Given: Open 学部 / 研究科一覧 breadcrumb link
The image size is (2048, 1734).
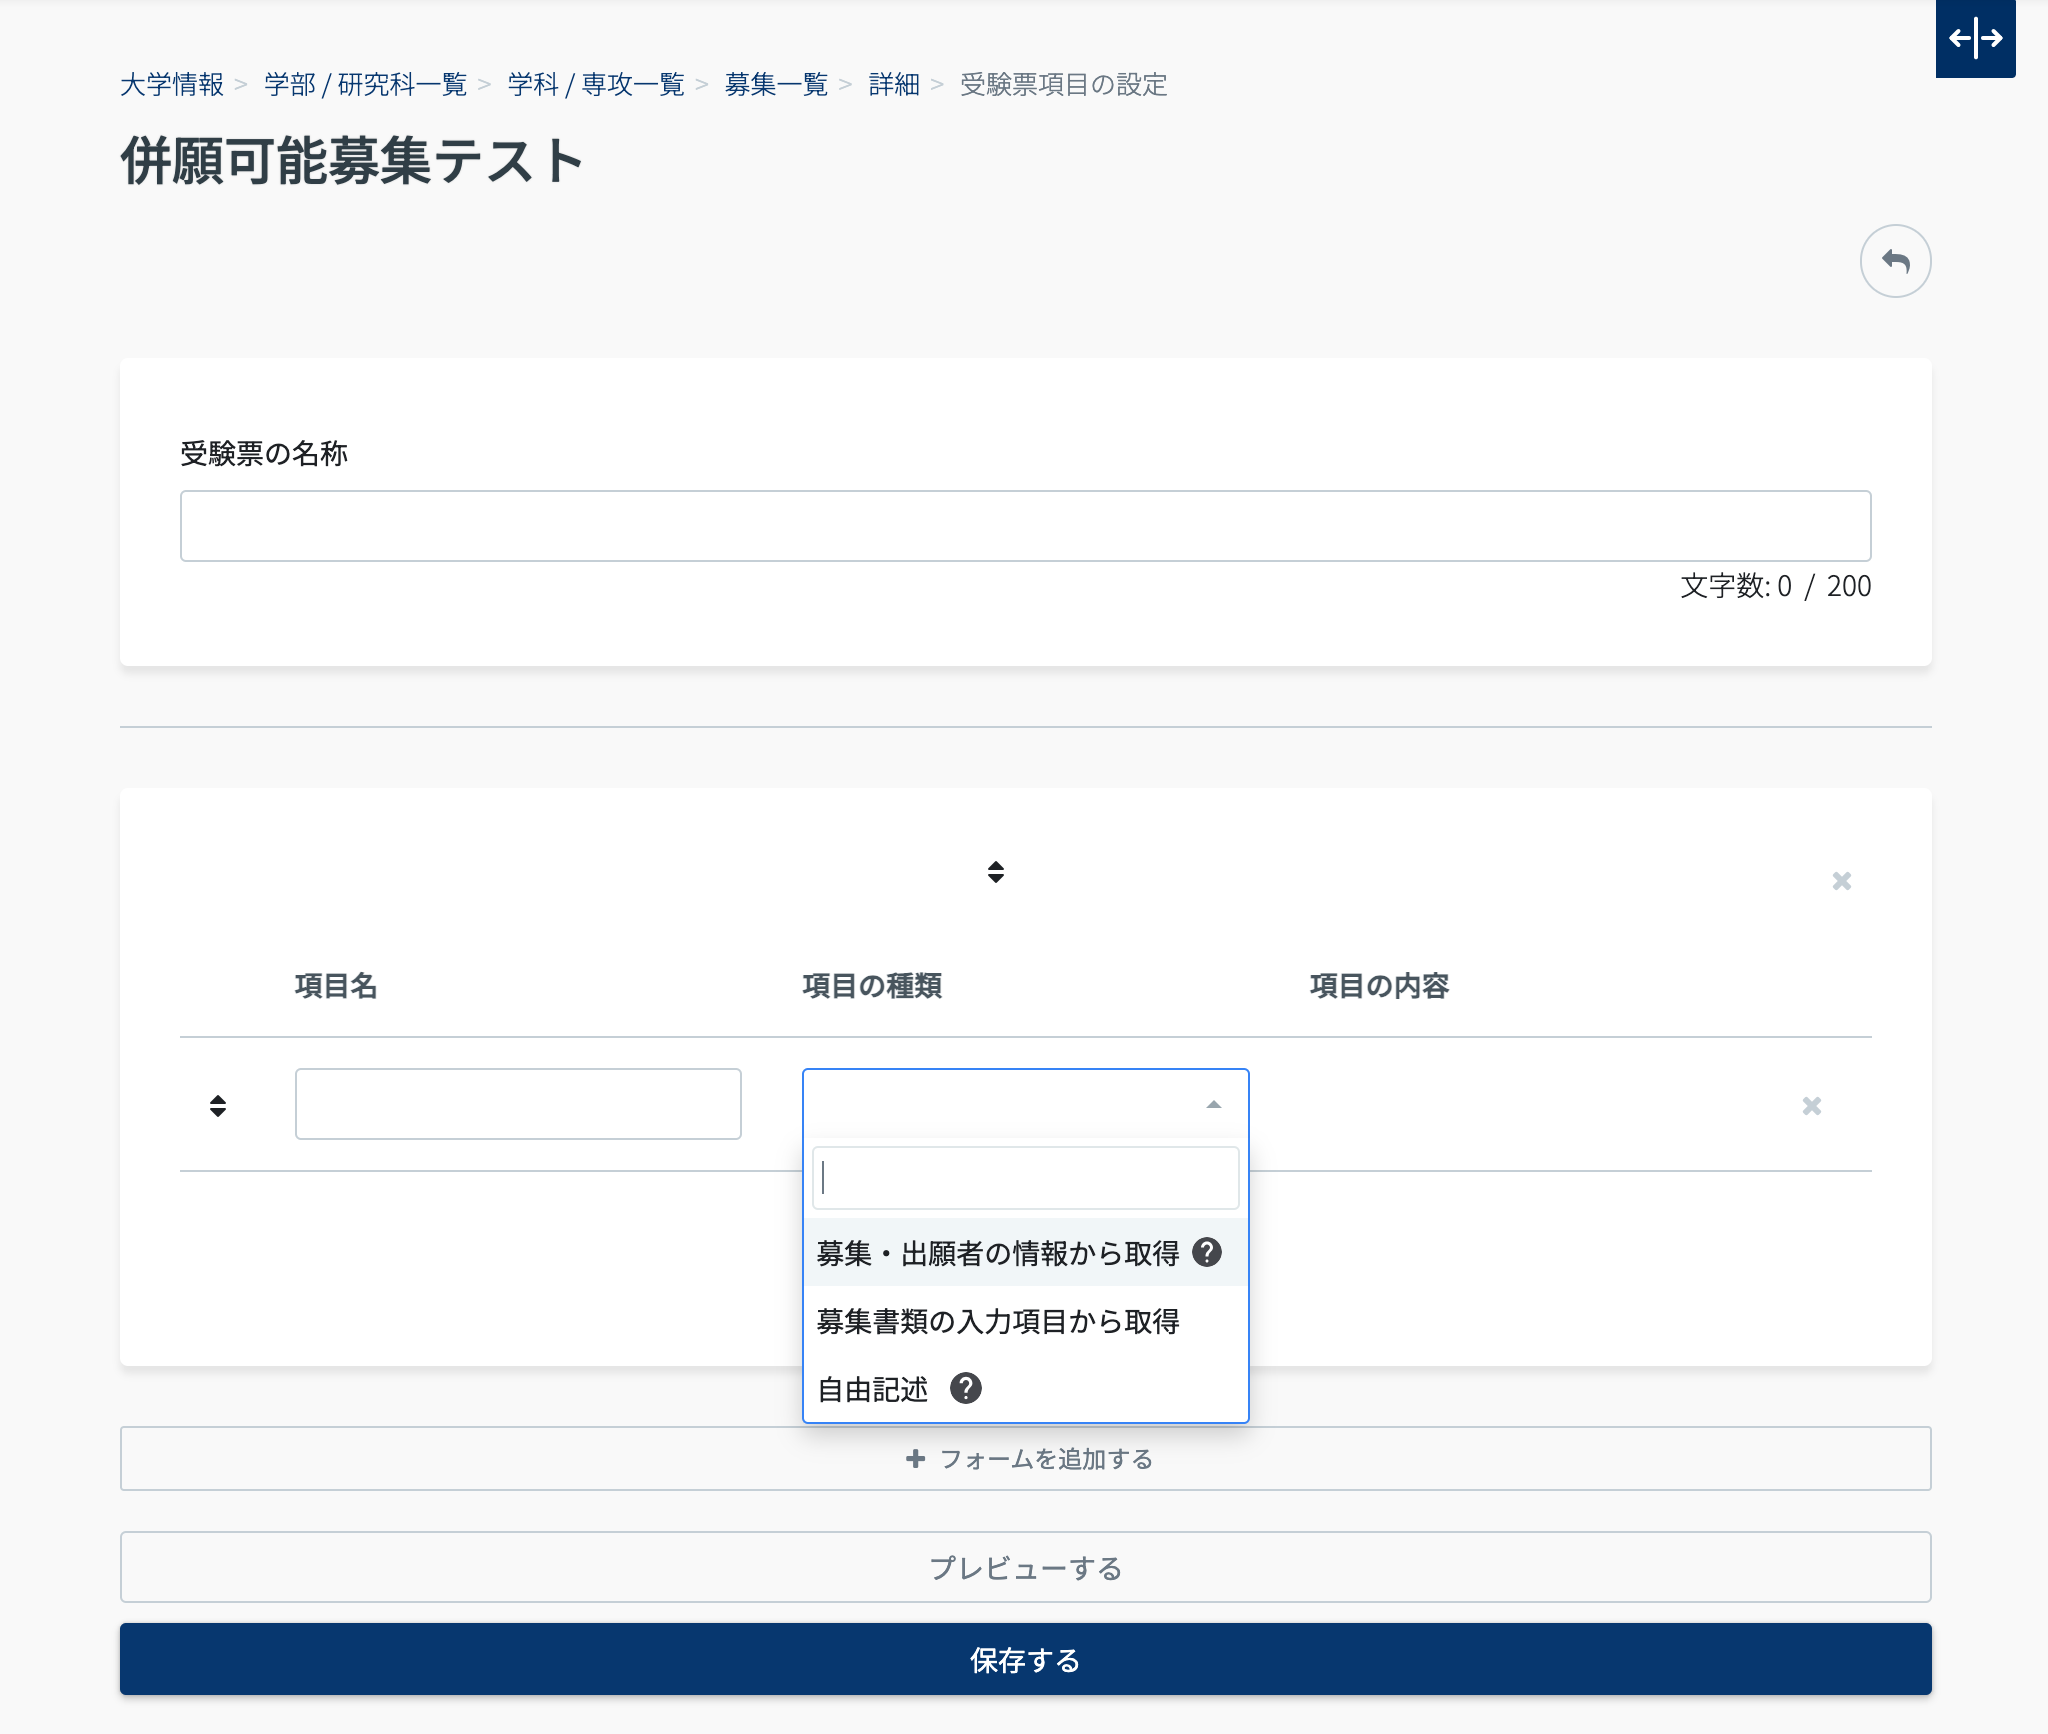Looking at the screenshot, I should [x=365, y=85].
